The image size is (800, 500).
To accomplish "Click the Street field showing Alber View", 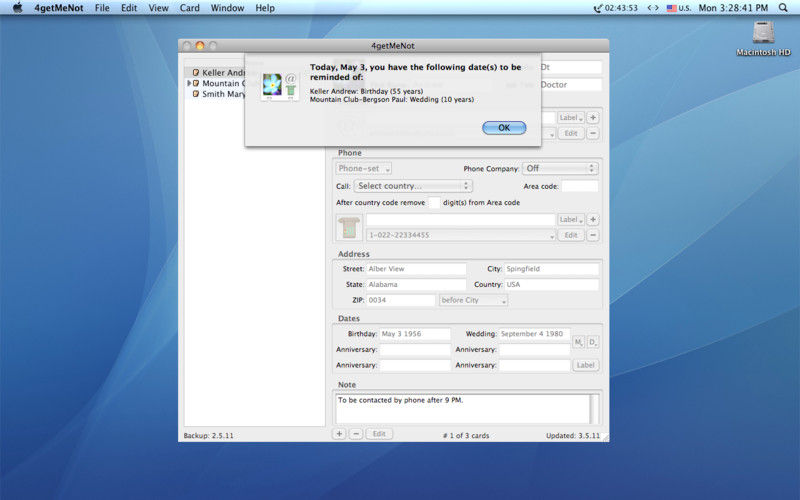I will [x=416, y=269].
